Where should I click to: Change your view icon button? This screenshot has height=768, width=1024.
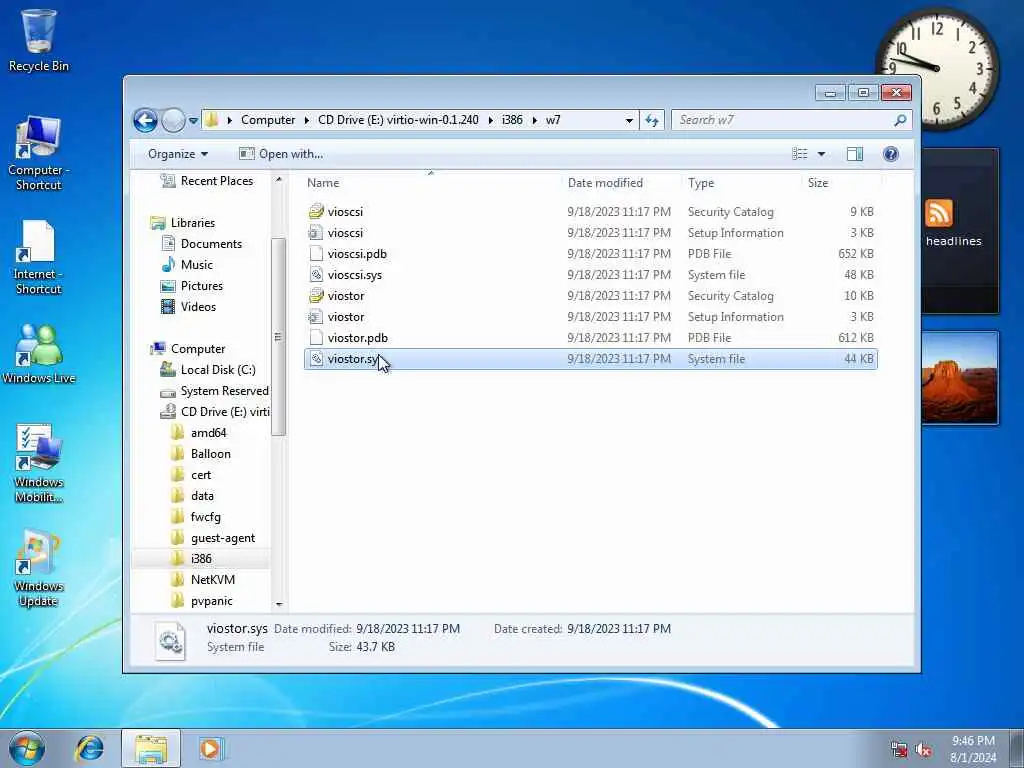click(800, 154)
